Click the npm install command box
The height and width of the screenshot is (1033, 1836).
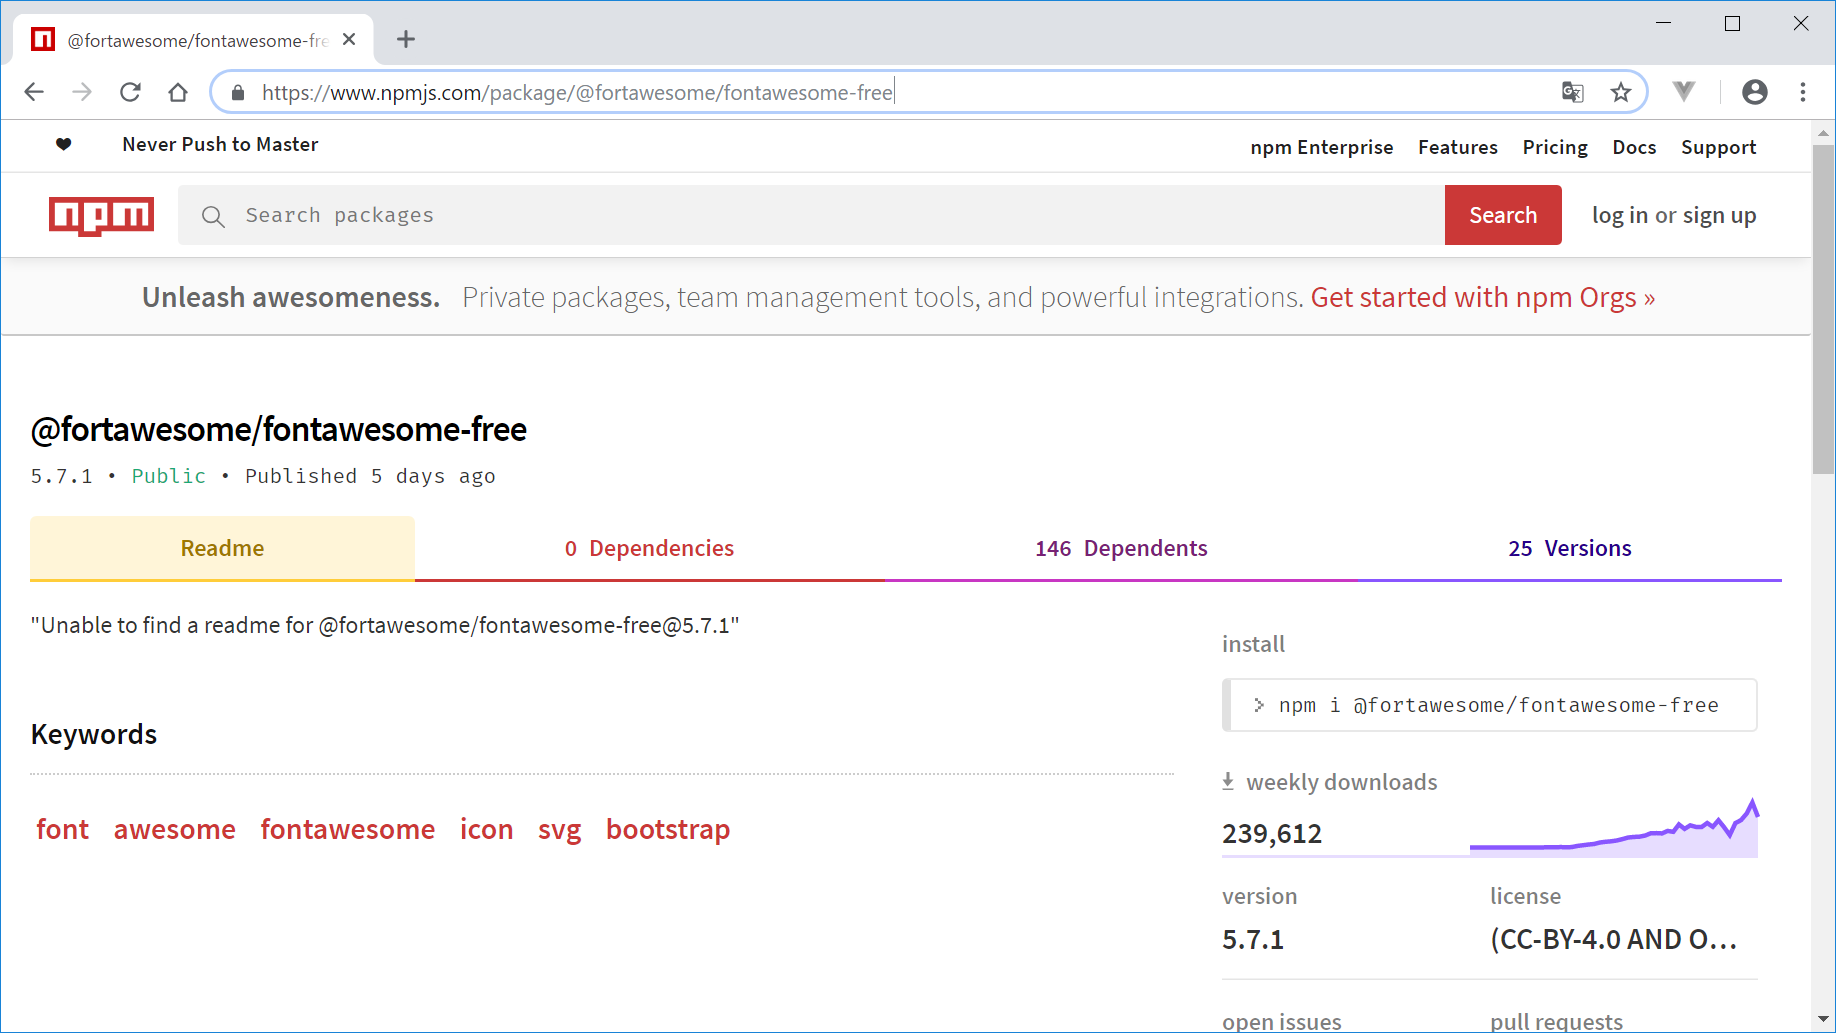[1489, 705]
